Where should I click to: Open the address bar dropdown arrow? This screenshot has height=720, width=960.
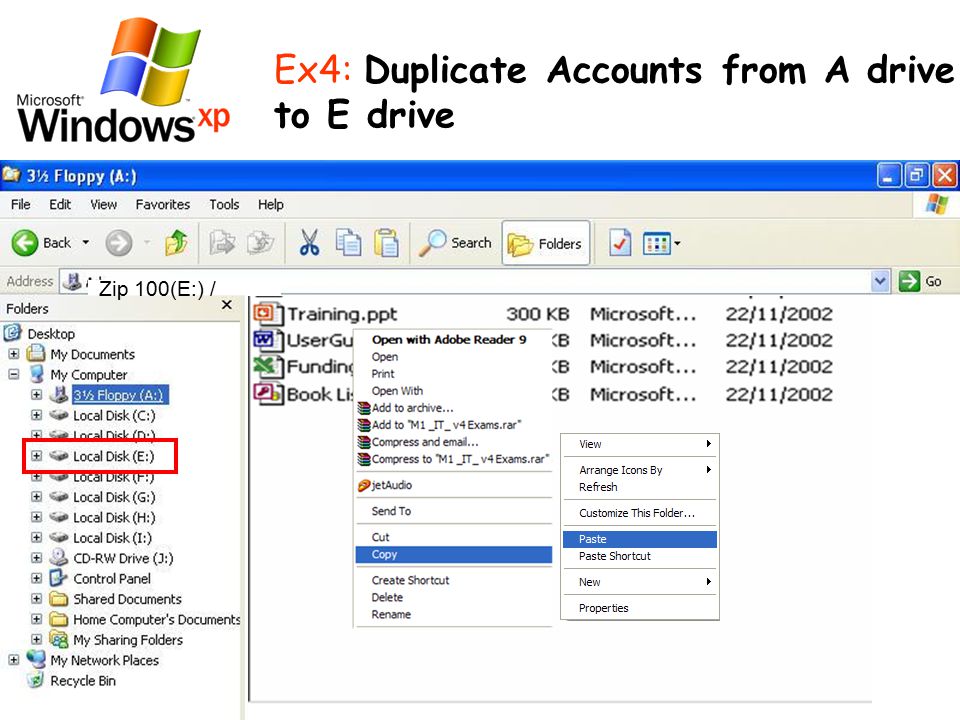[x=880, y=281]
